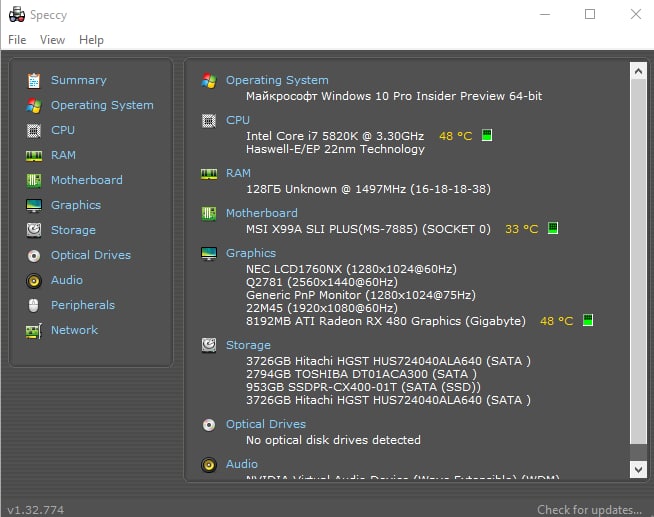654x517 pixels.
Task: Click the chip icon beside CPU heading in main panel
Action: click(209, 121)
